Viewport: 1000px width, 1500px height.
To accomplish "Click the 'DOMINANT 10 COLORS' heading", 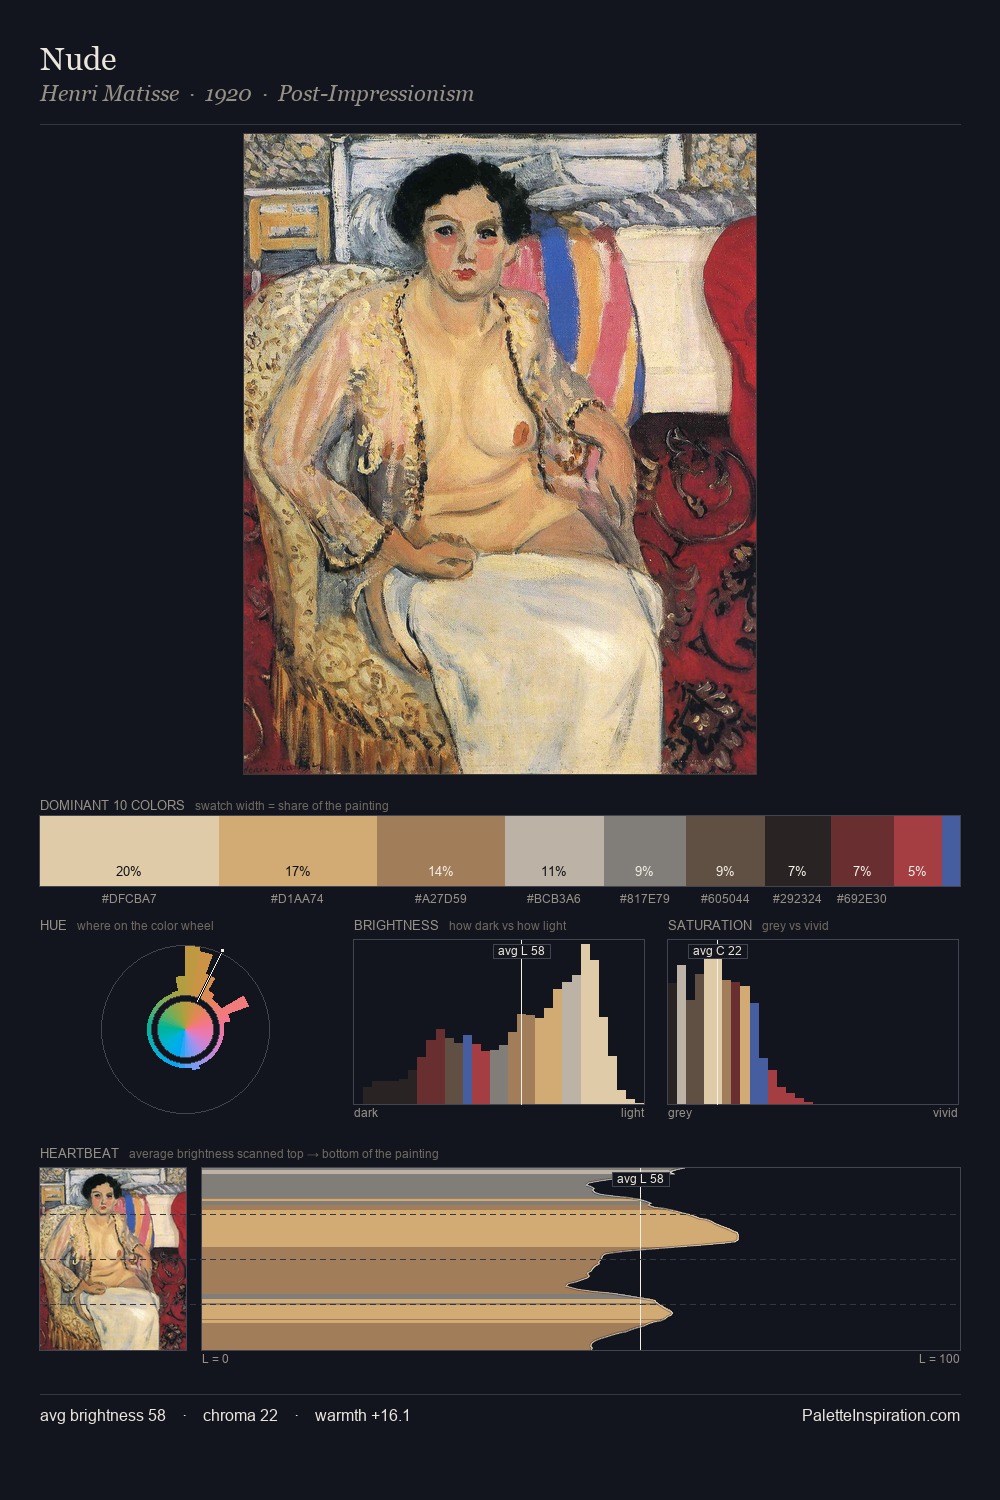I will click(112, 805).
